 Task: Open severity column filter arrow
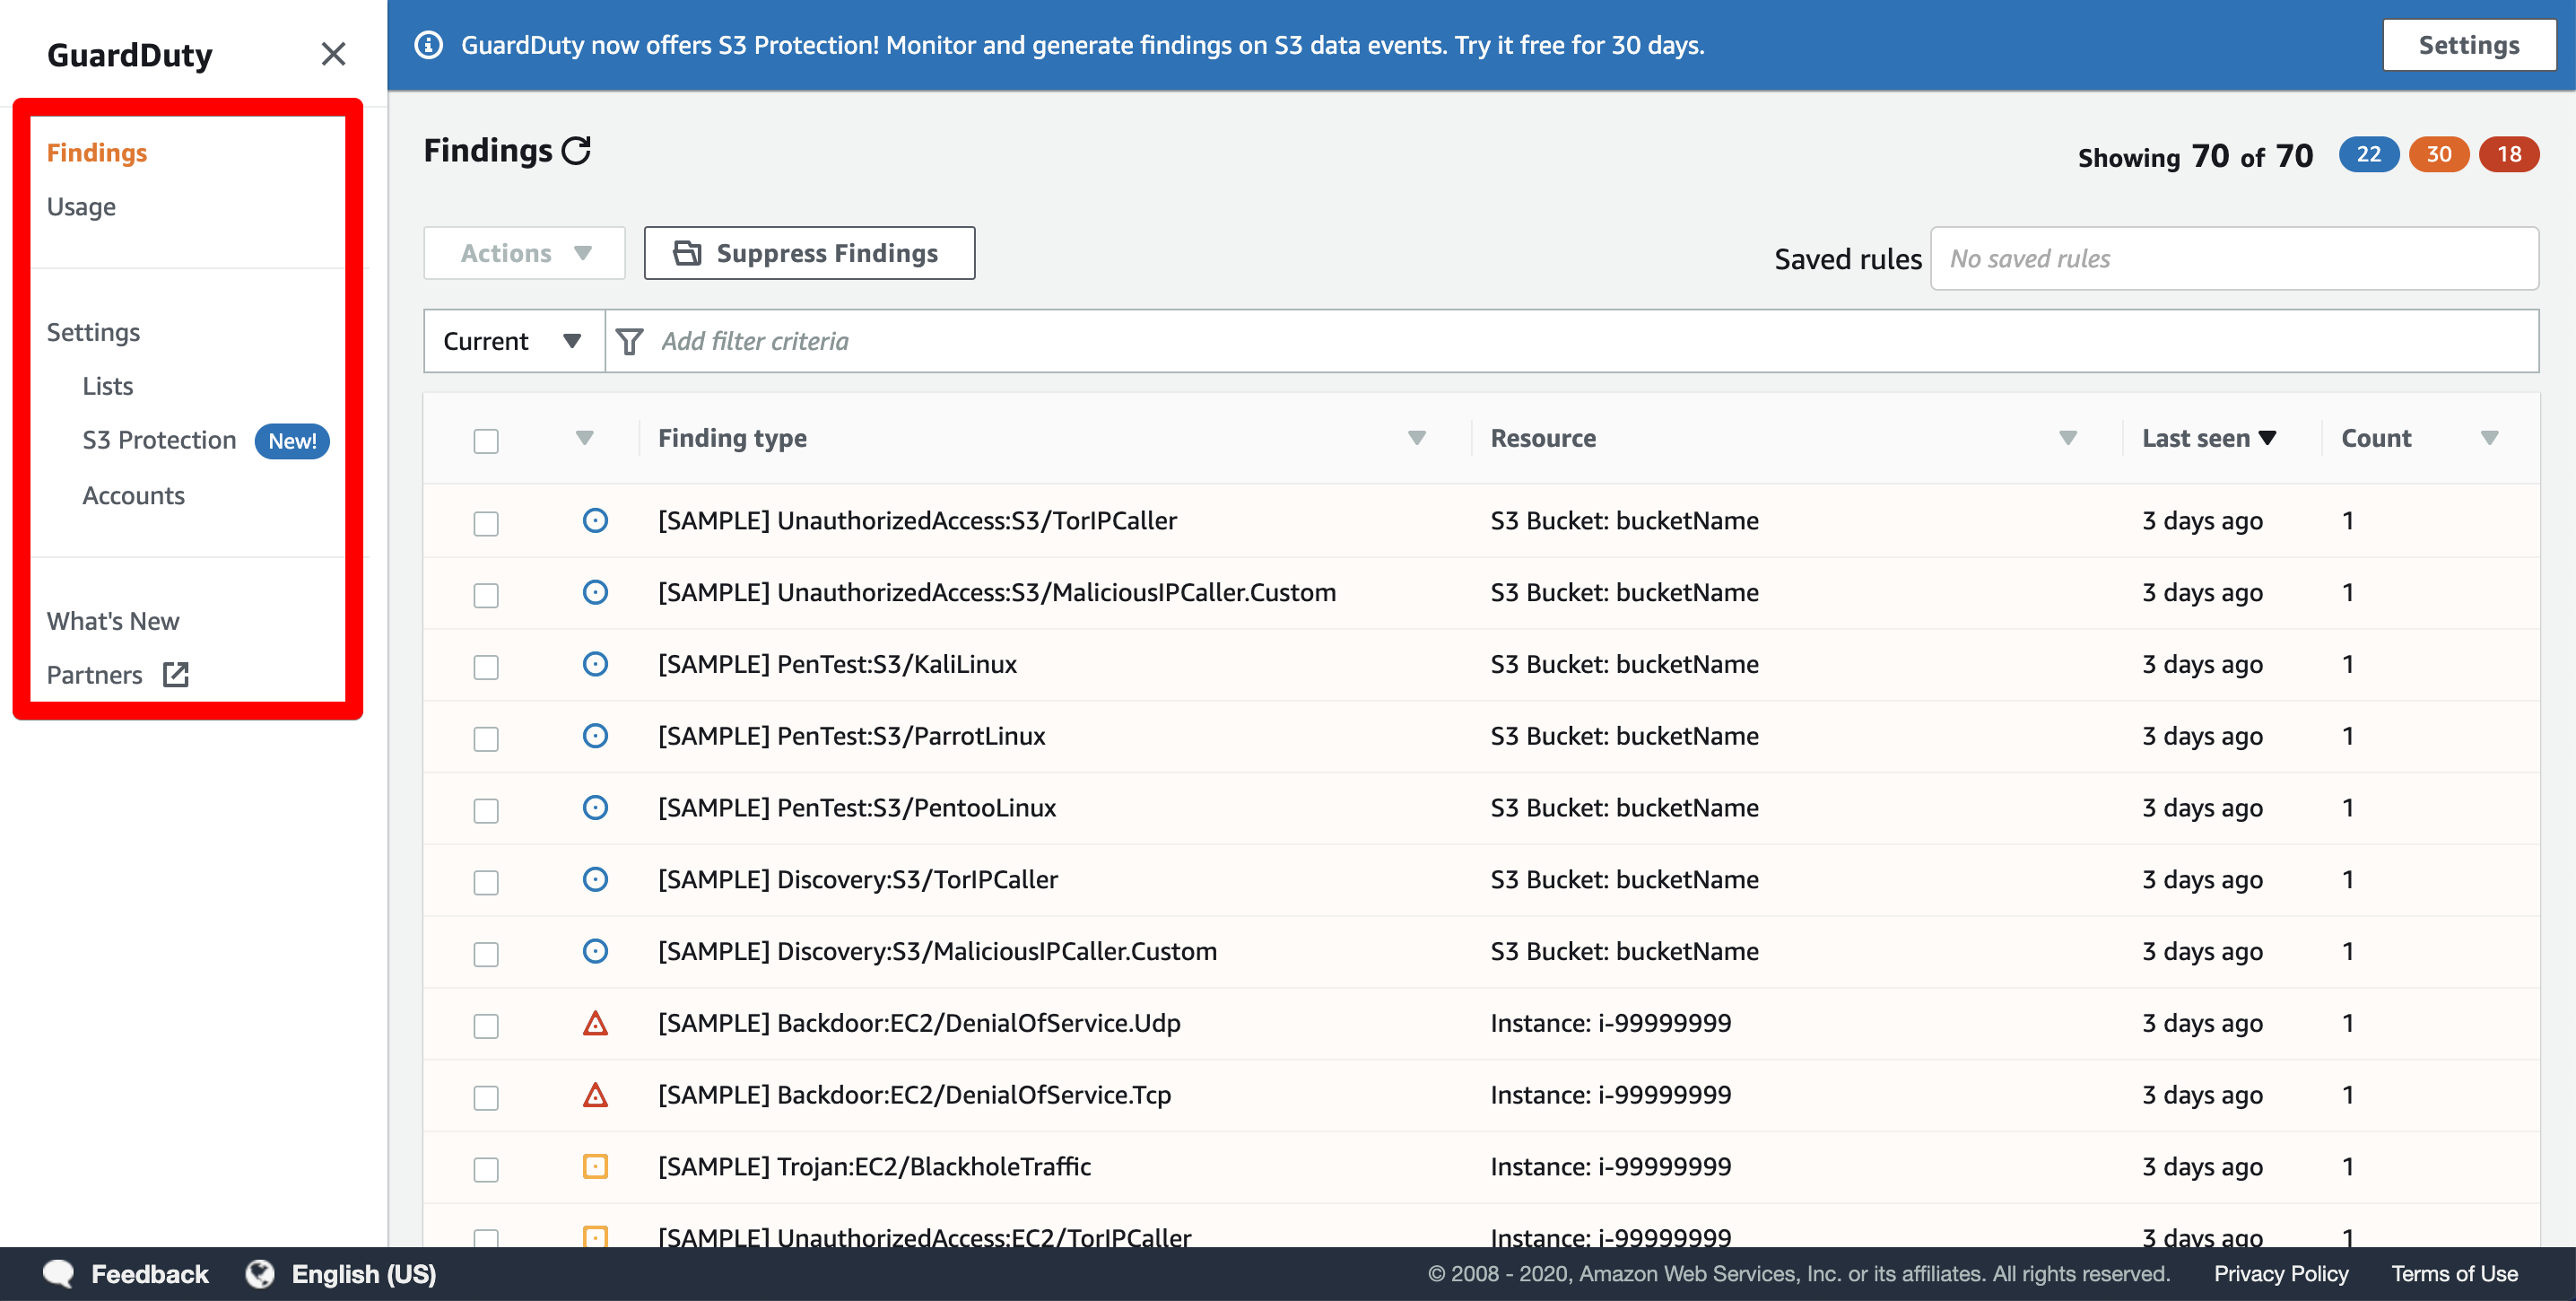pos(585,438)
